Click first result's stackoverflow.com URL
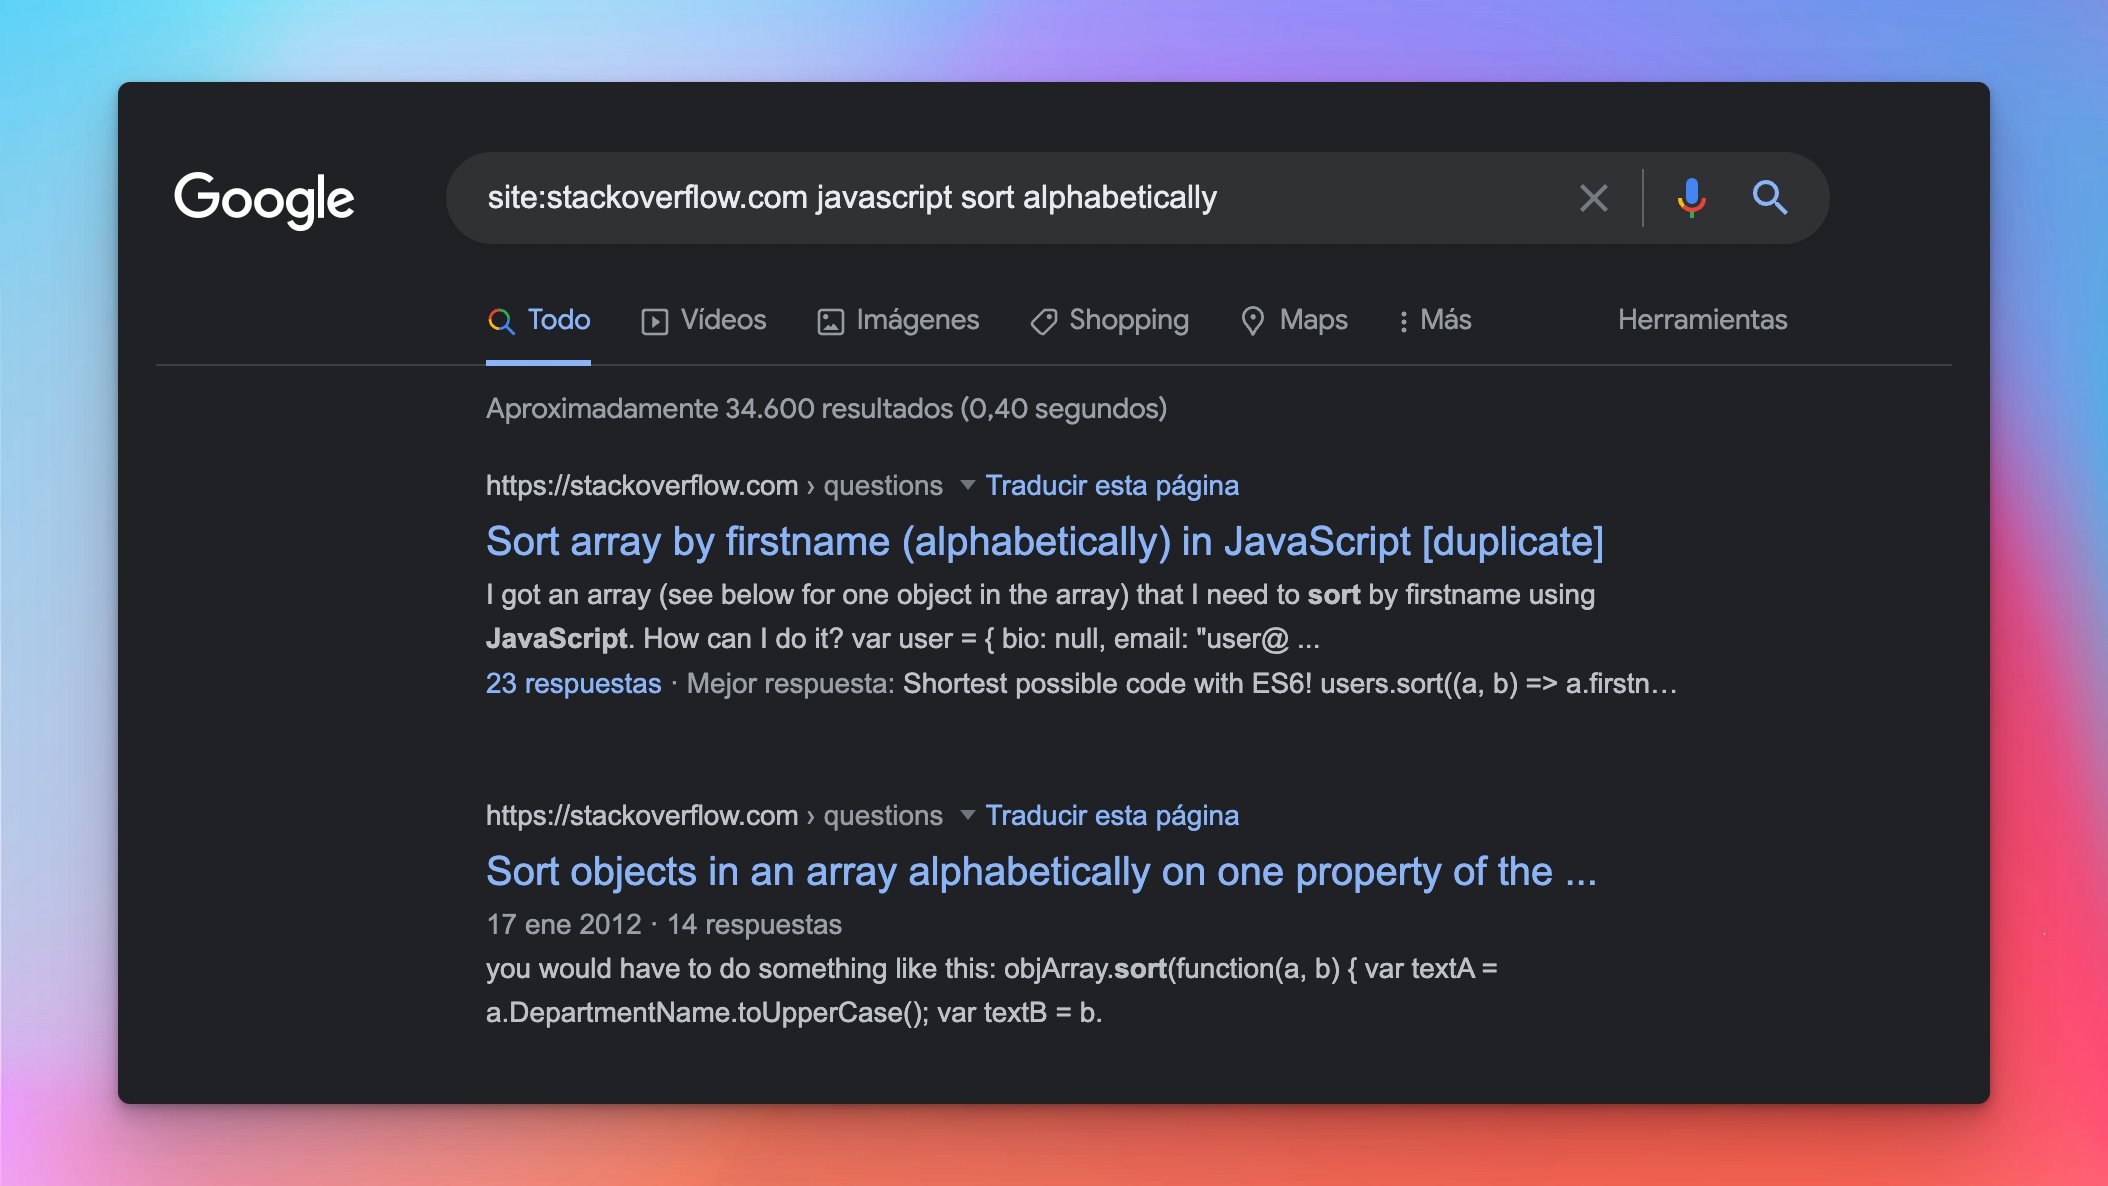 coord(714,486)
